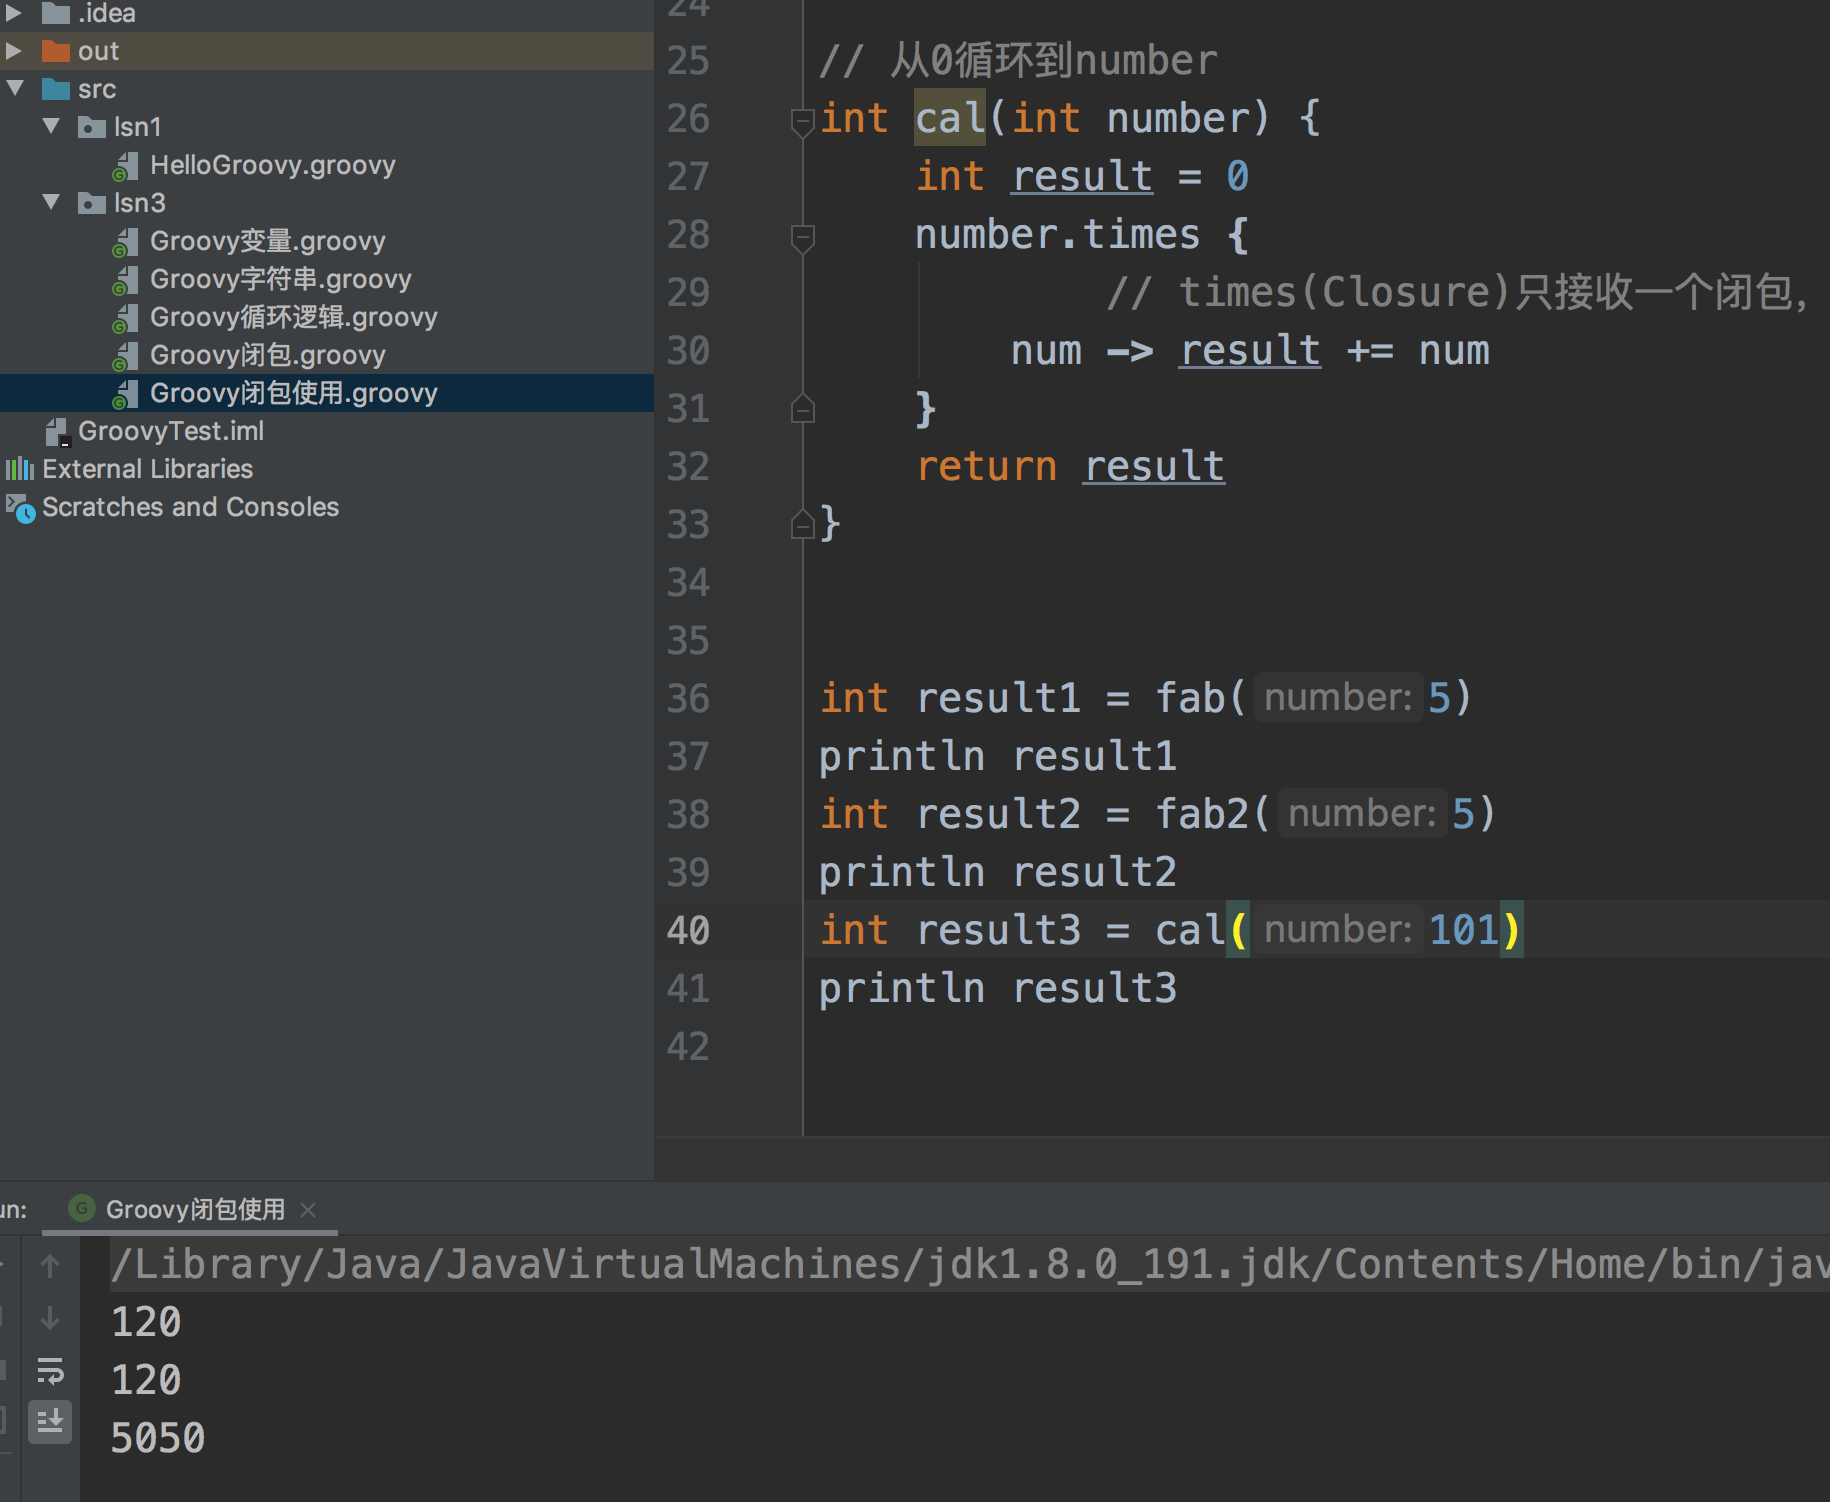Toggle scroll to end in Run console
1830x1502 pixels.
50,1421
